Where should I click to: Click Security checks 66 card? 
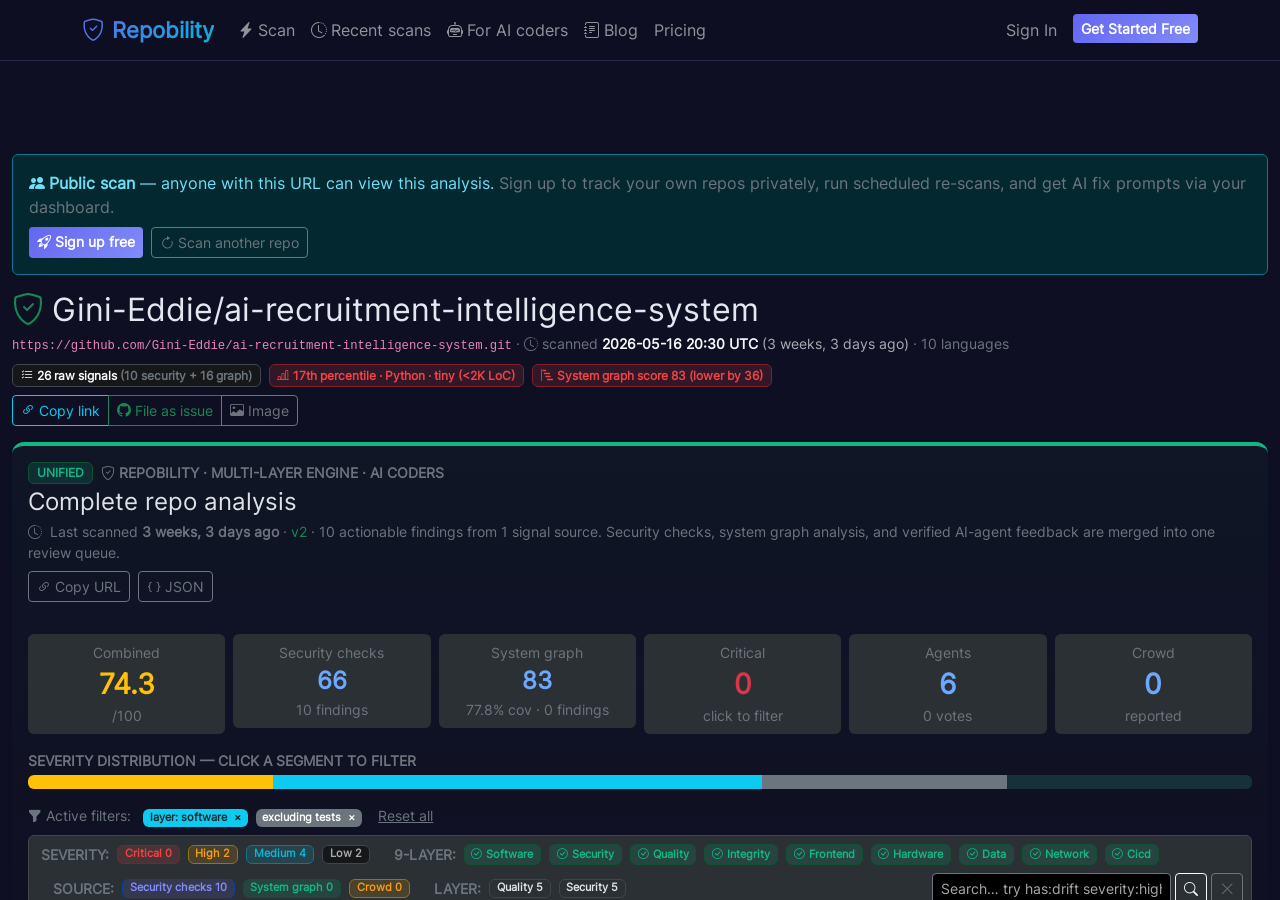[x=332, y=681]
